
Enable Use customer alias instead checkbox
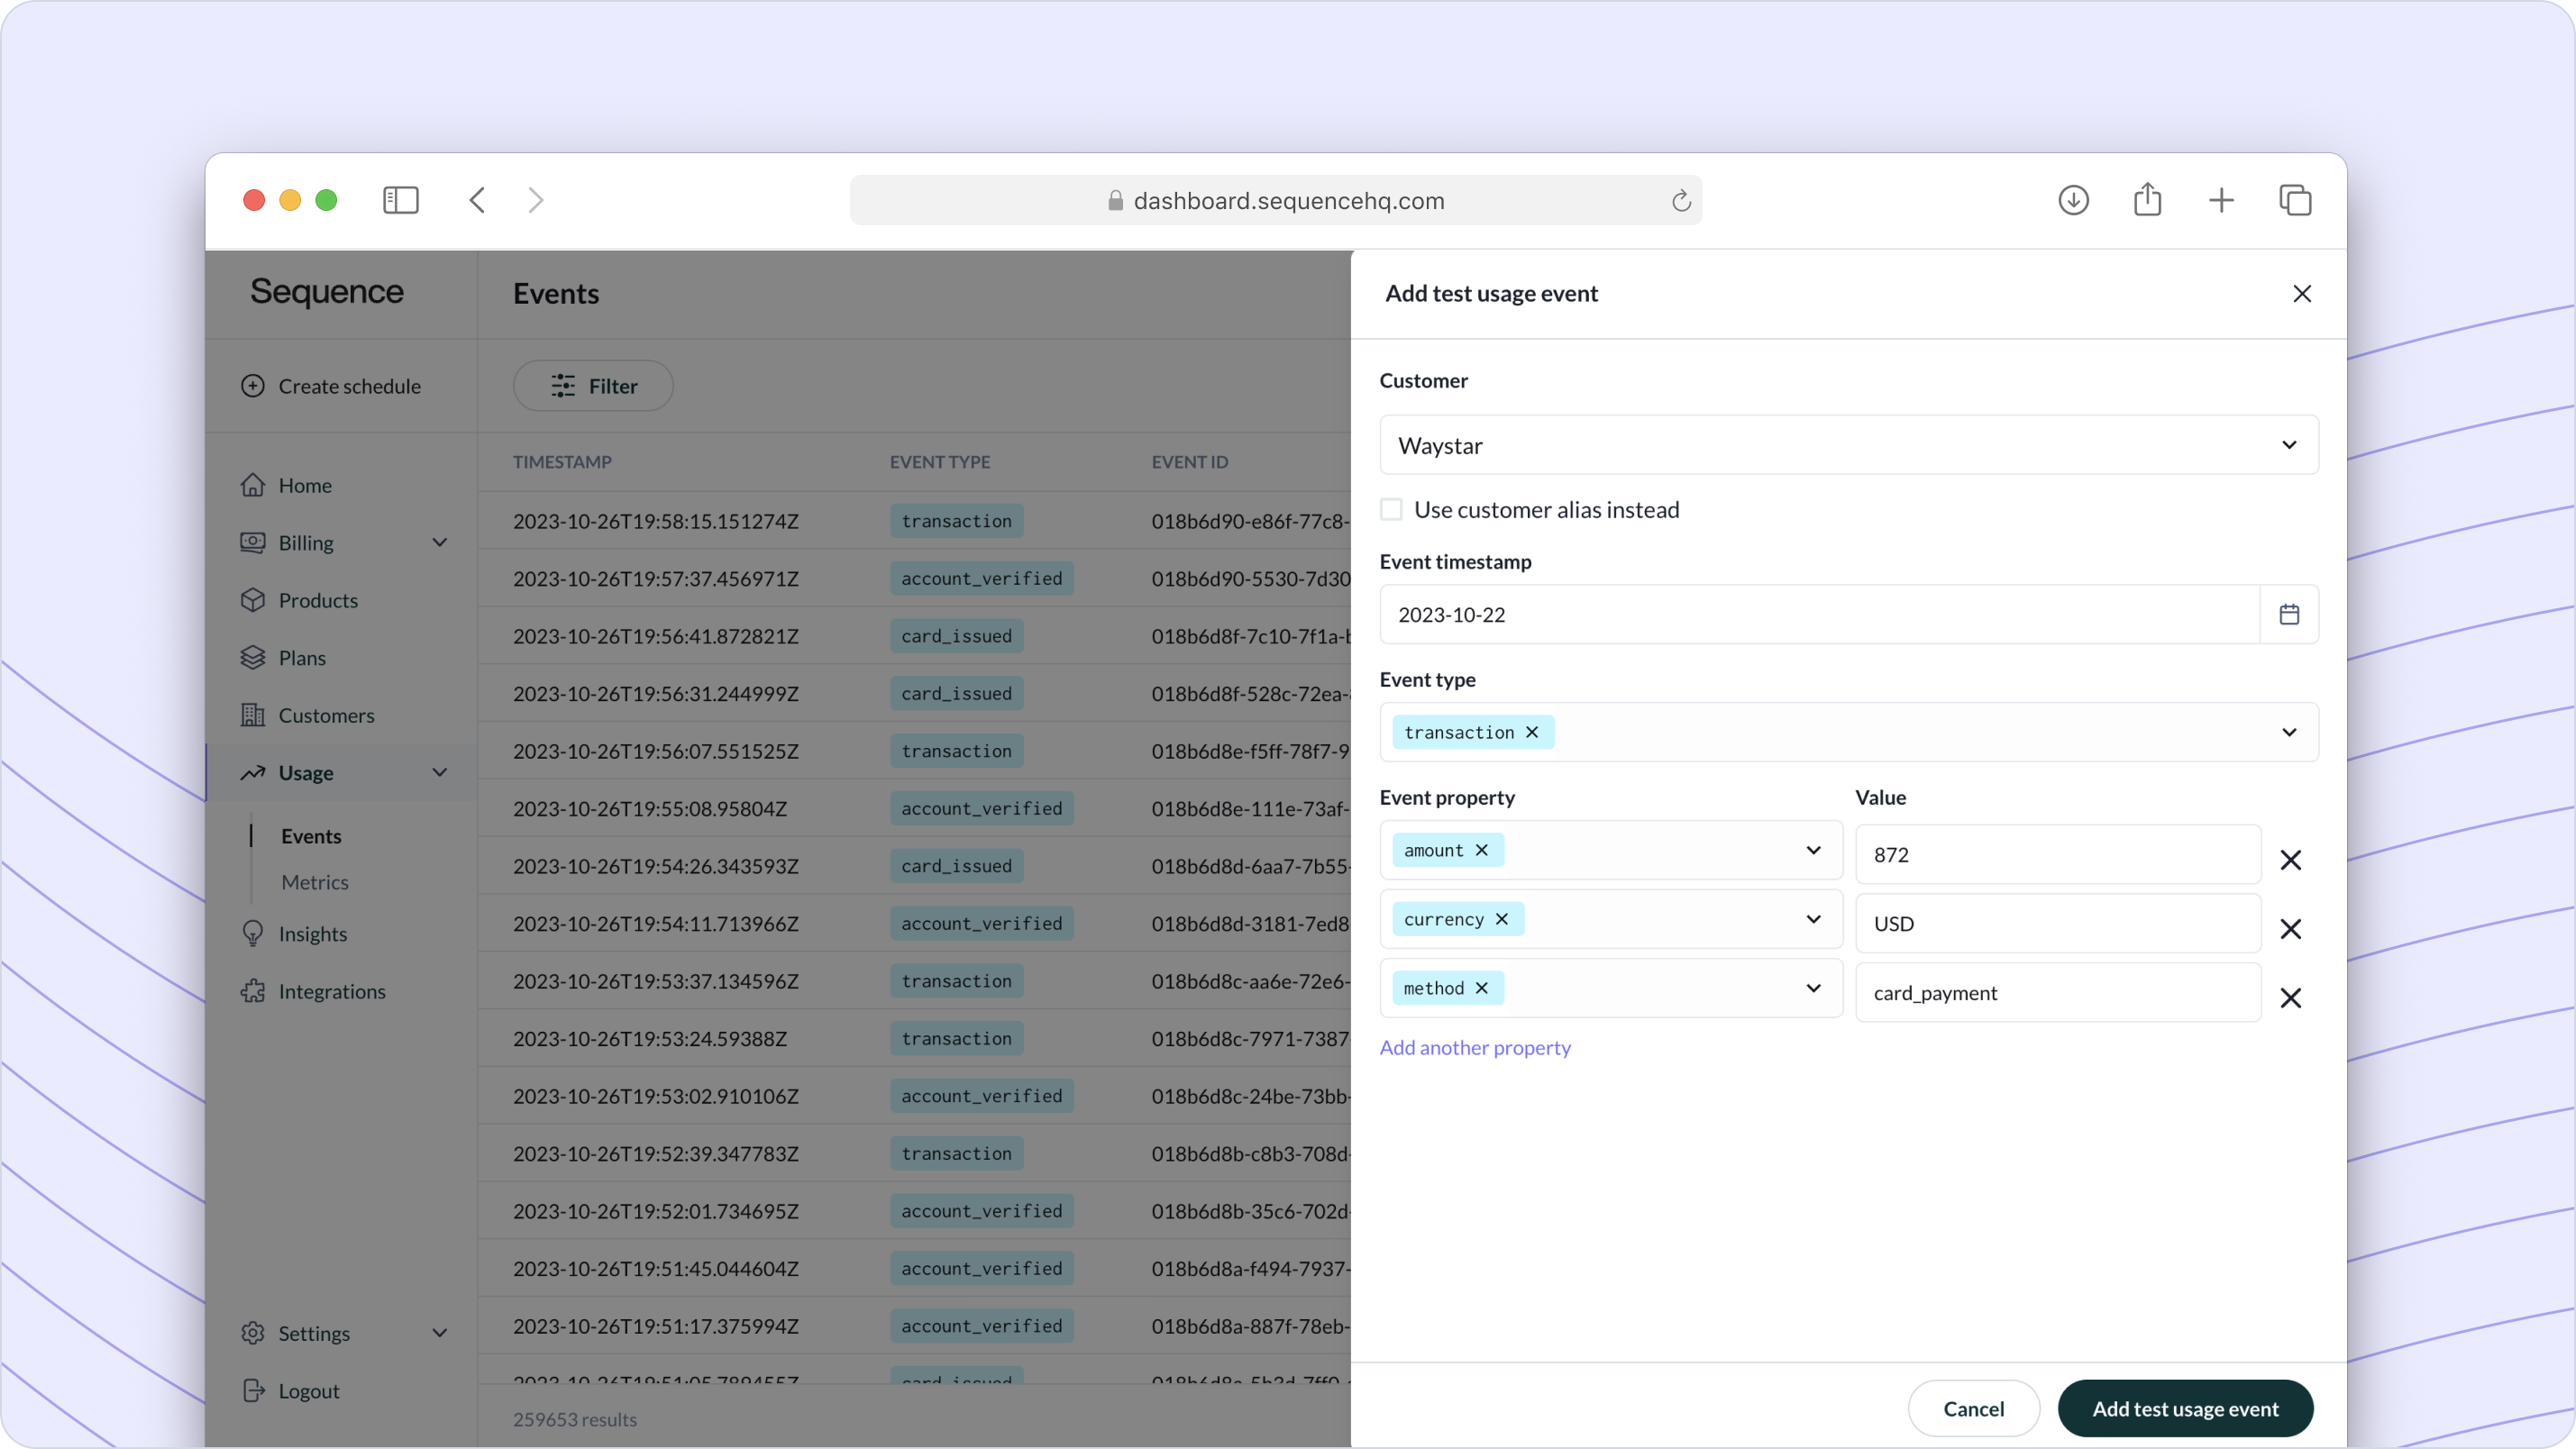(1391, 509)
